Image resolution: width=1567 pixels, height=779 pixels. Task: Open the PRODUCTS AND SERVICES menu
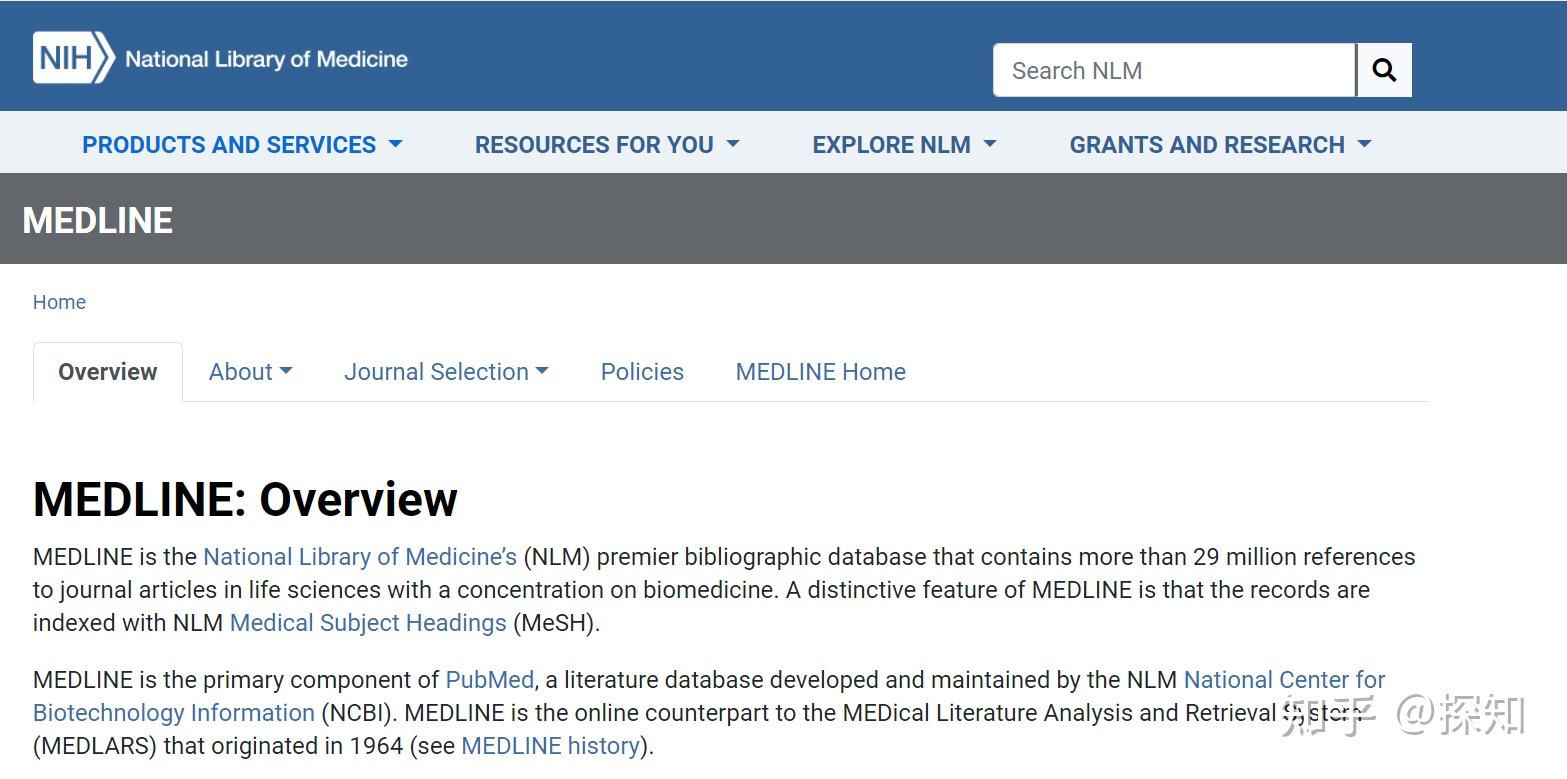pyautogui.click(x=242, y=144)
